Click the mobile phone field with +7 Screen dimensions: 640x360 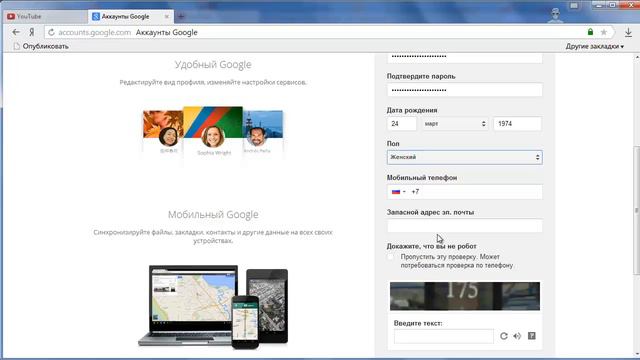(x=464, y=191)
